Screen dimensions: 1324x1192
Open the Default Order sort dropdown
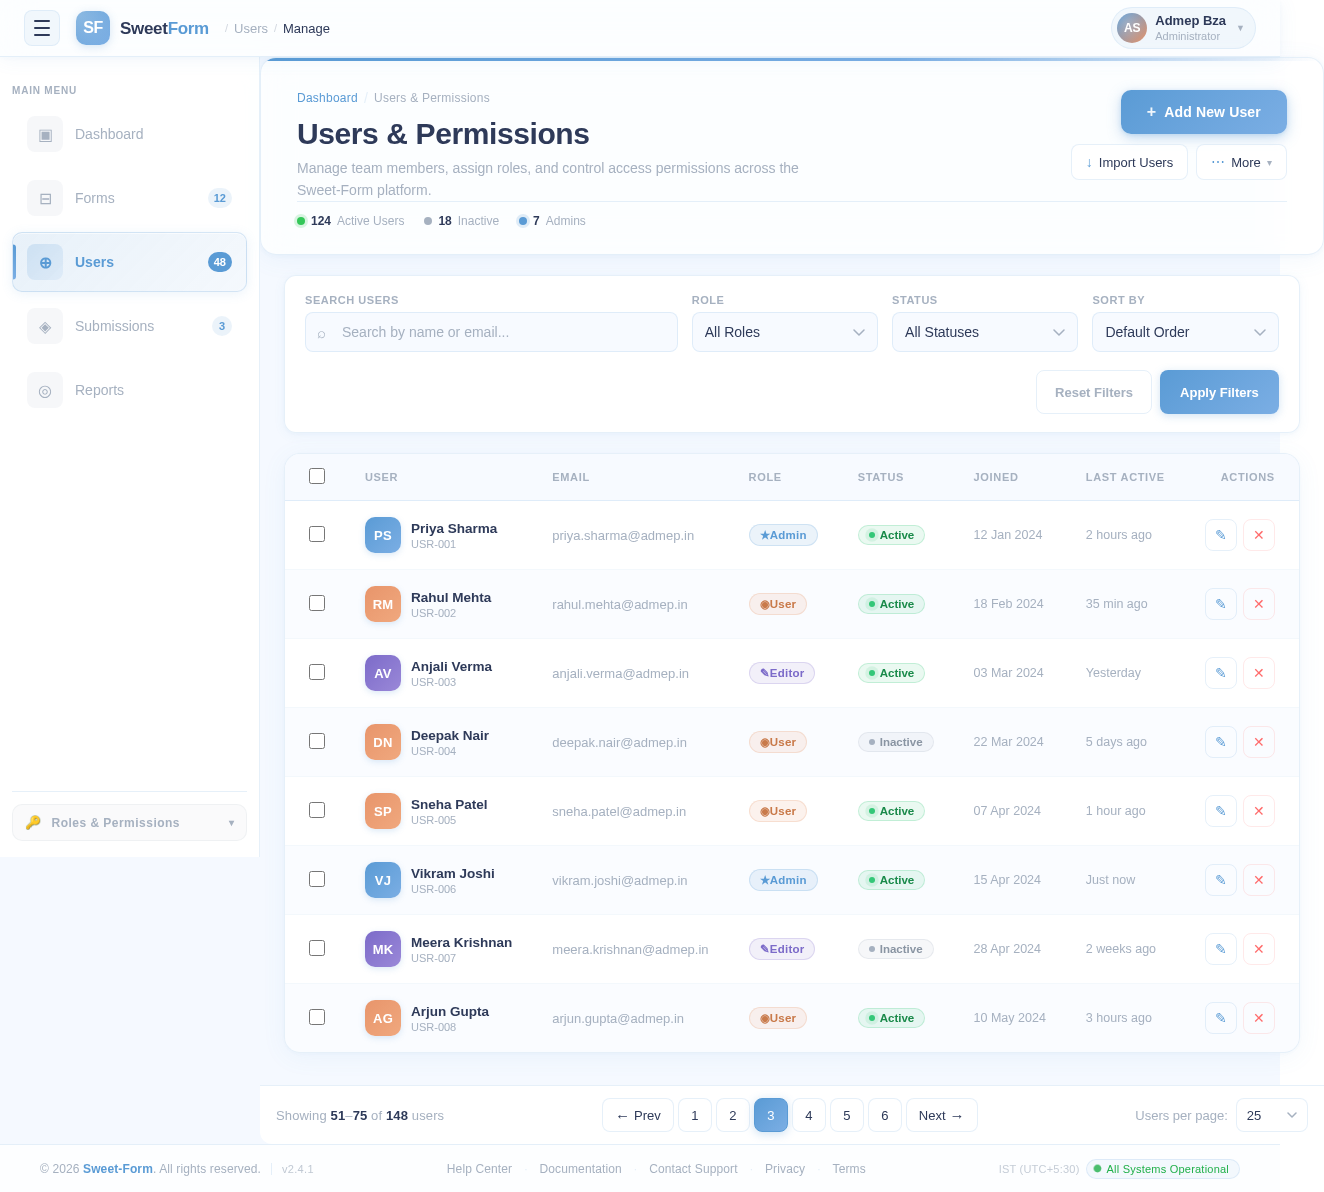(x=1185, y=332)
